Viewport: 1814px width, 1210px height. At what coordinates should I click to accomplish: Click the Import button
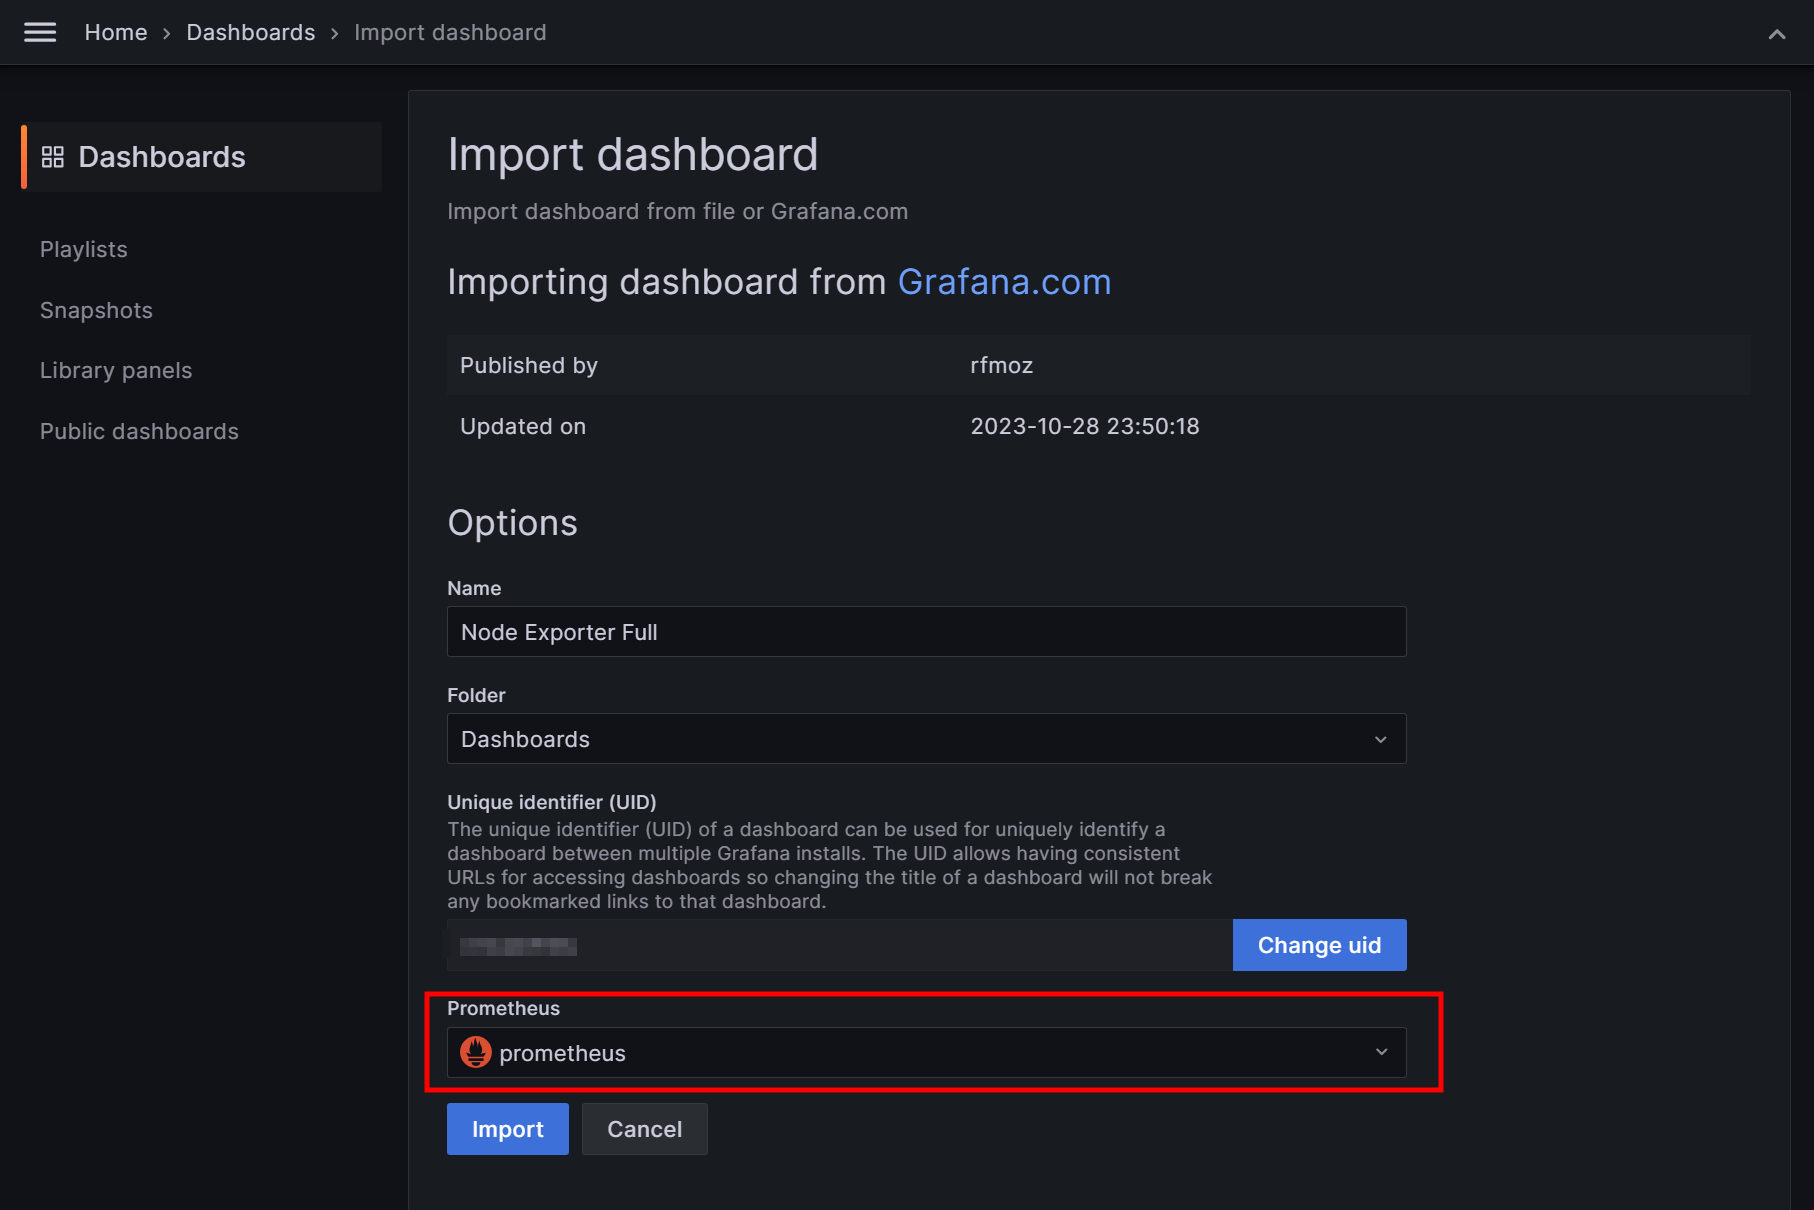(x=508, y=1129)
